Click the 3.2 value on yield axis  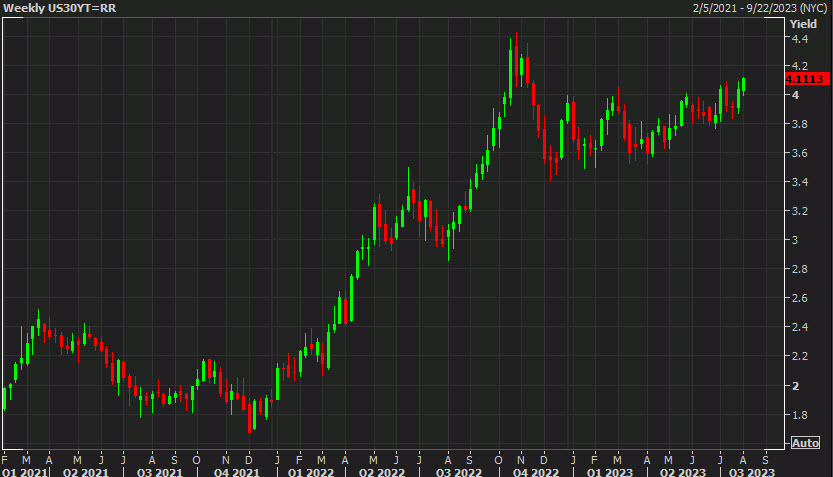click(x=800, y=211)
